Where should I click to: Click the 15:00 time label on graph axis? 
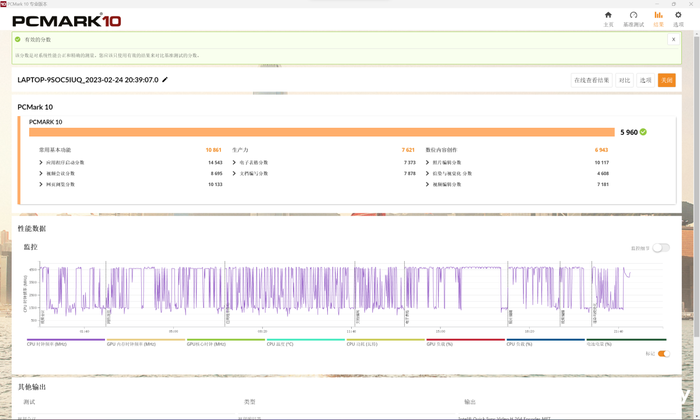point(440,331)
